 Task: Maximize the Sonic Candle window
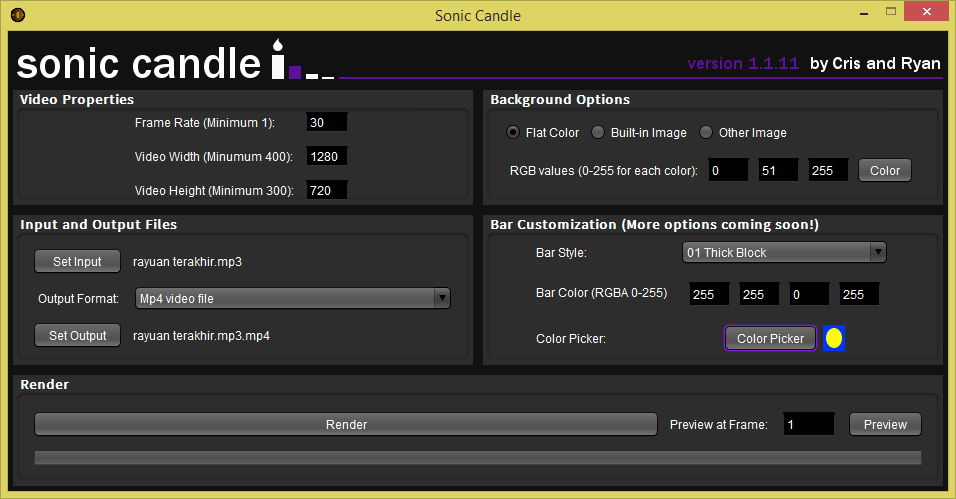(x=891, y=12)
